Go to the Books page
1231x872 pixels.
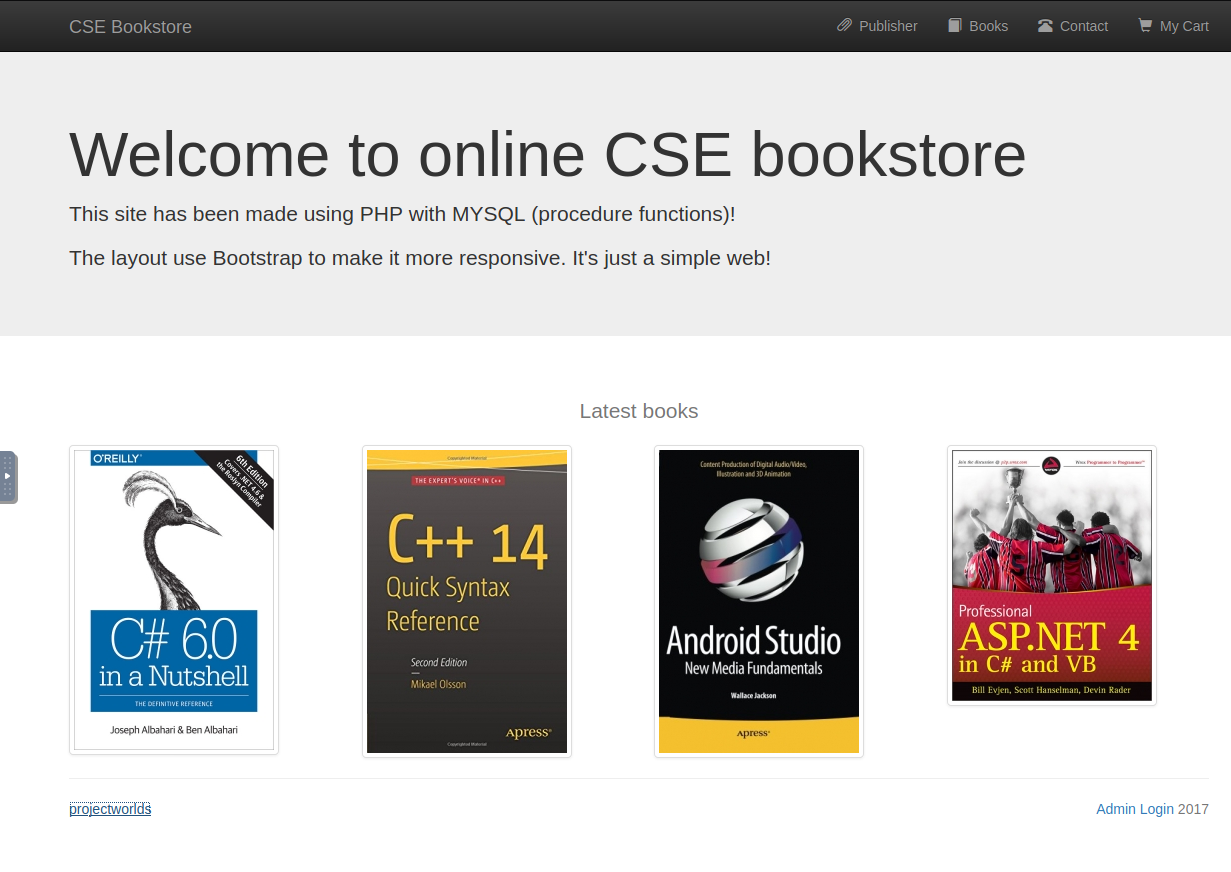(x=988, y=26)
